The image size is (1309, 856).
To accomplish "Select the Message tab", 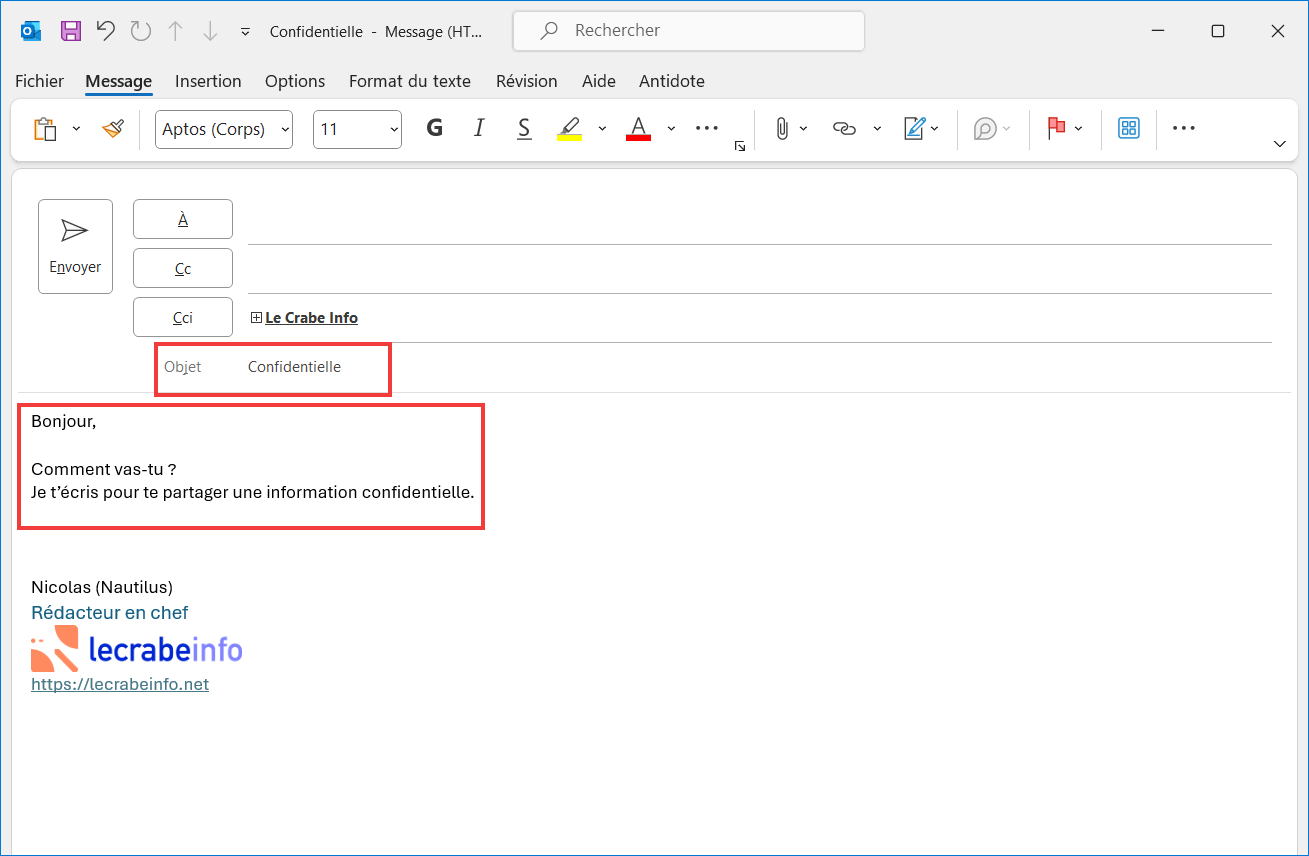I will point(119,81).
